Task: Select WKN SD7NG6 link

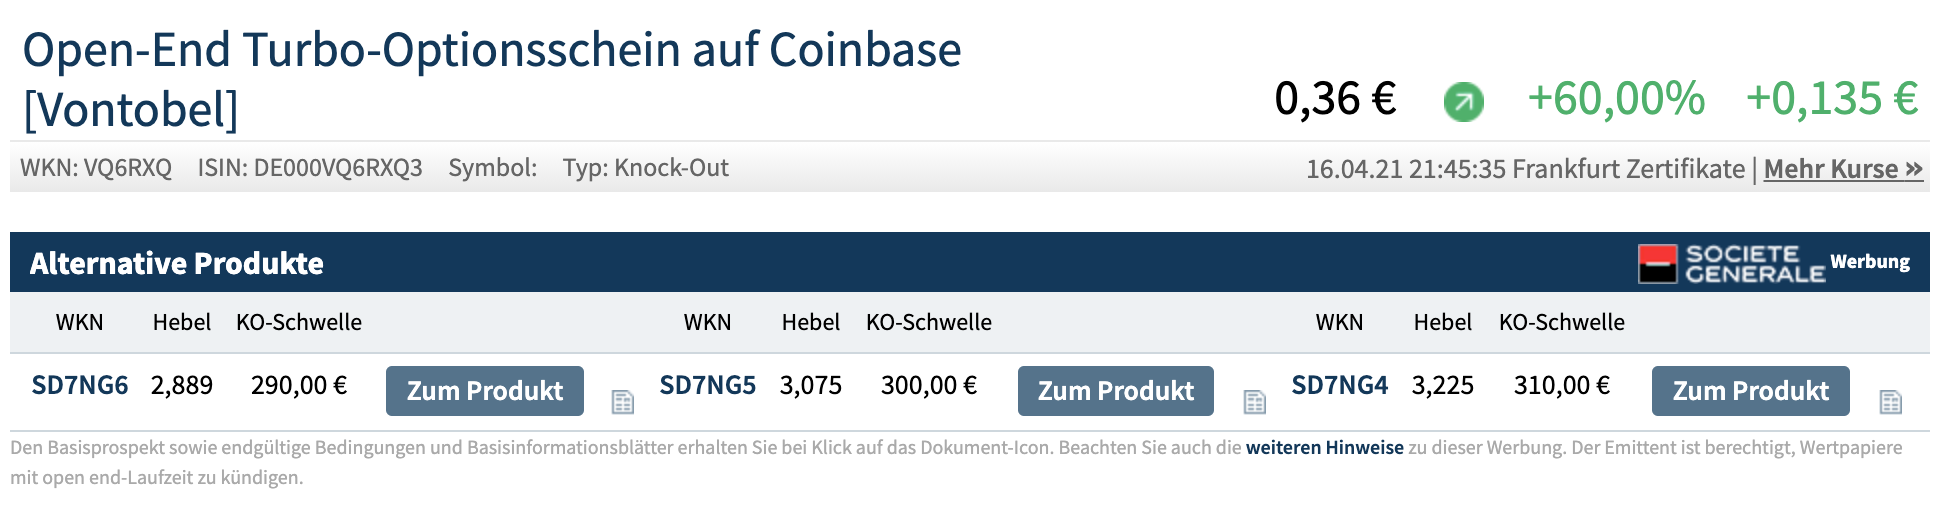Action: [80, 385]
